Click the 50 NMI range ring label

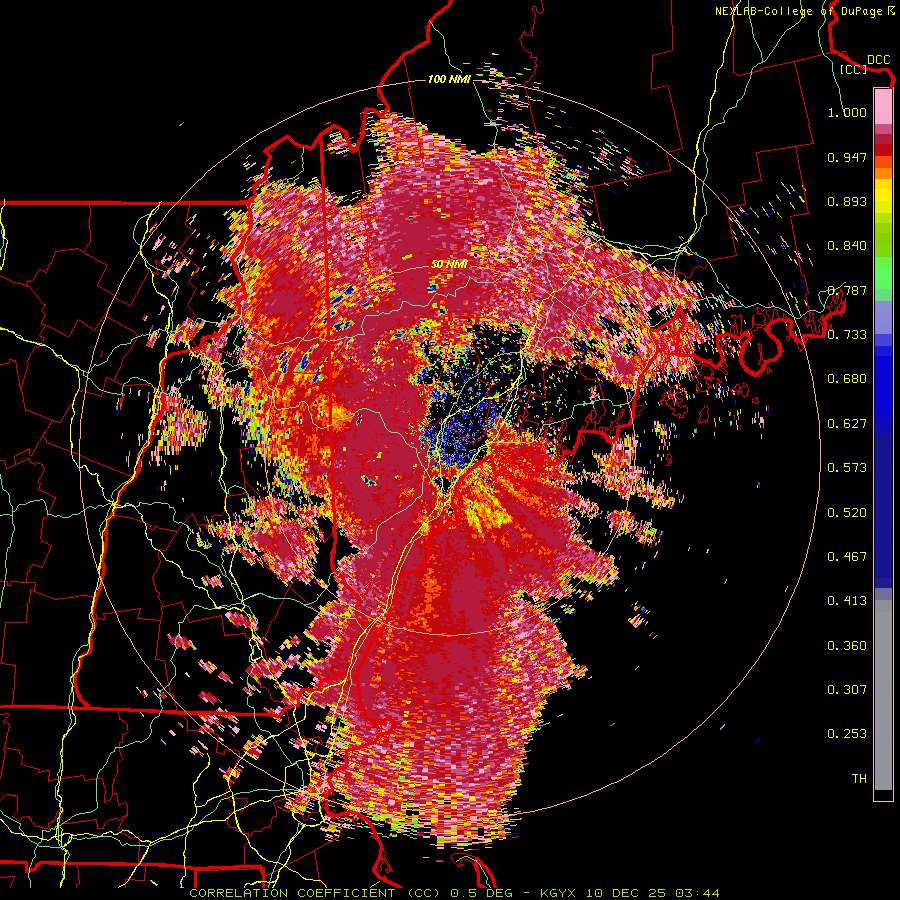pos(449,264)
